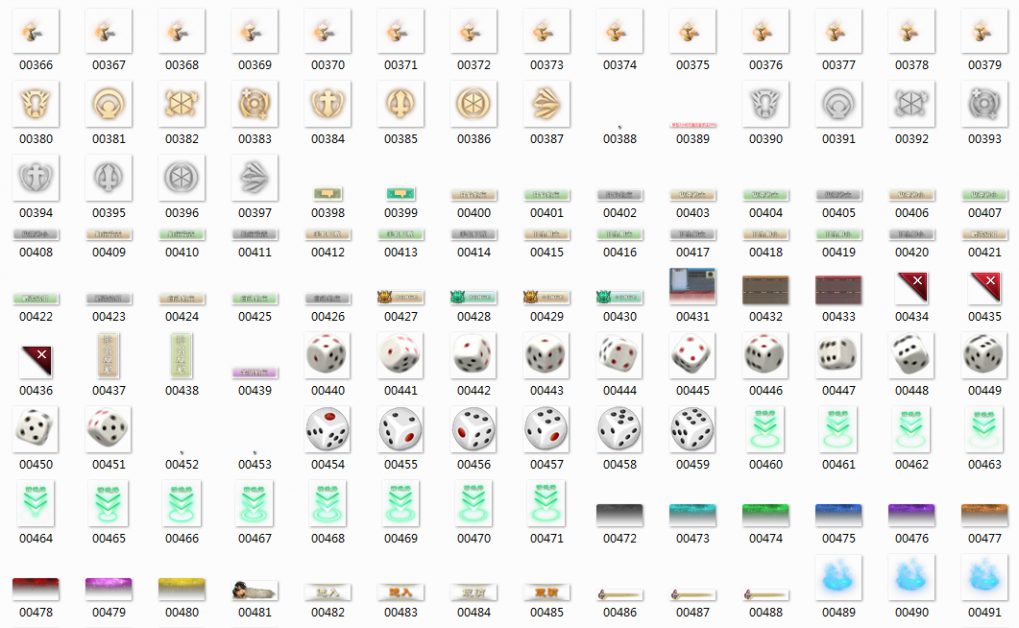The height and width of the screenshot is (628, 1019).
Task: Click the orange button image 00485
Action: click(547, 591)
